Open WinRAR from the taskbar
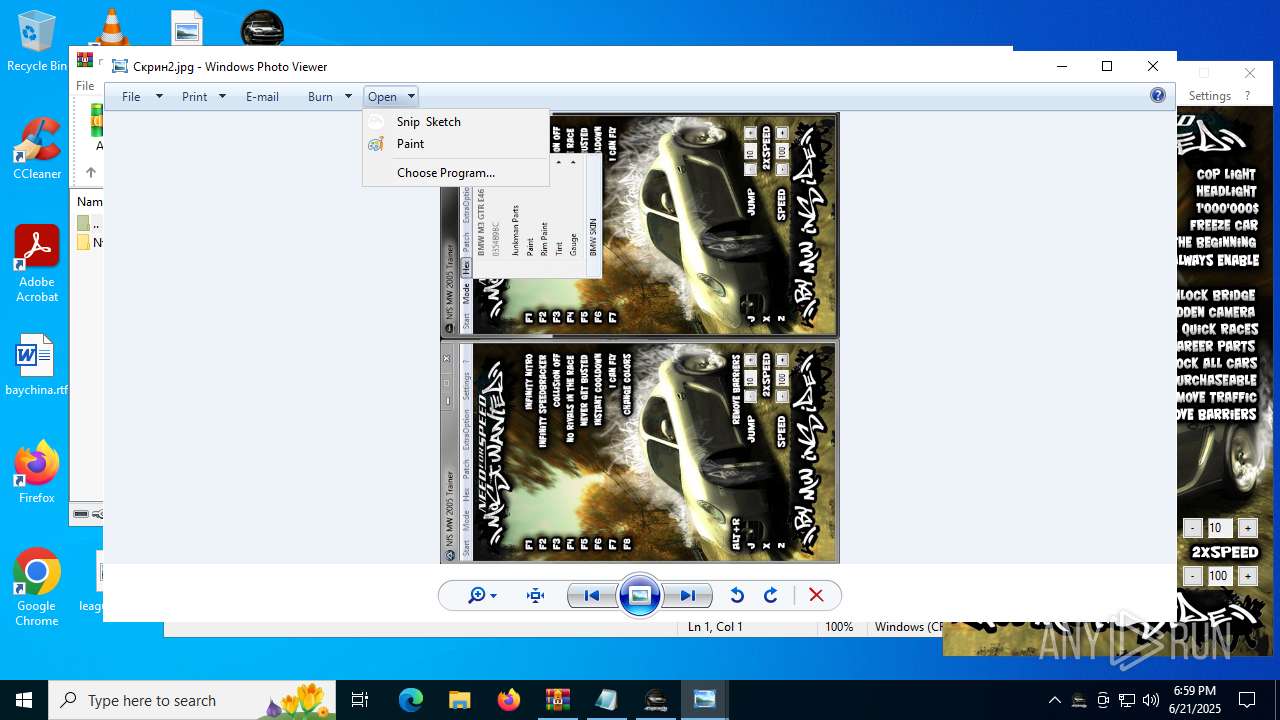This screenshot has height=720, width=1280. 557,700
